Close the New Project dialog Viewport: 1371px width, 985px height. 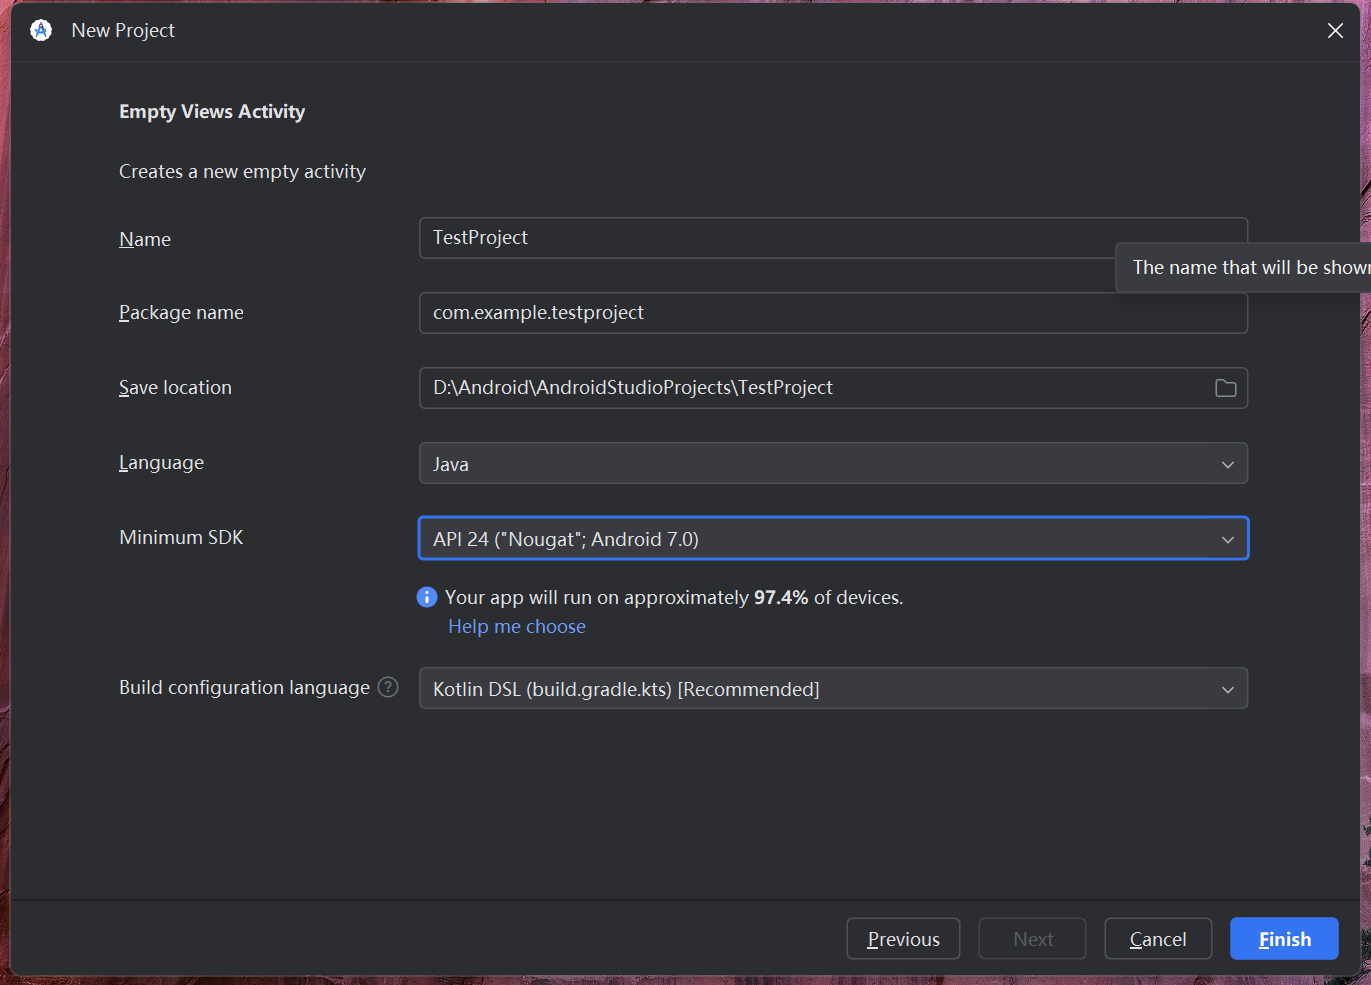coord(1335,31)
